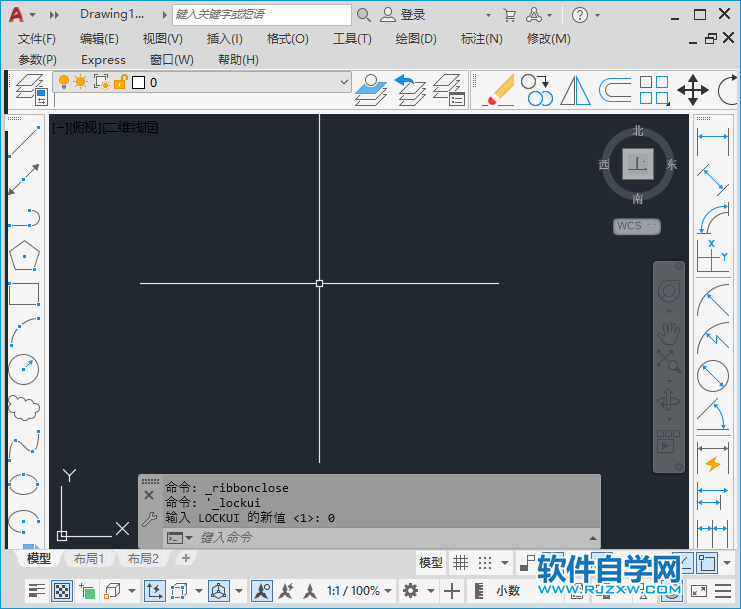Click the [俯视] viewport view label

[x=86, y=127]
